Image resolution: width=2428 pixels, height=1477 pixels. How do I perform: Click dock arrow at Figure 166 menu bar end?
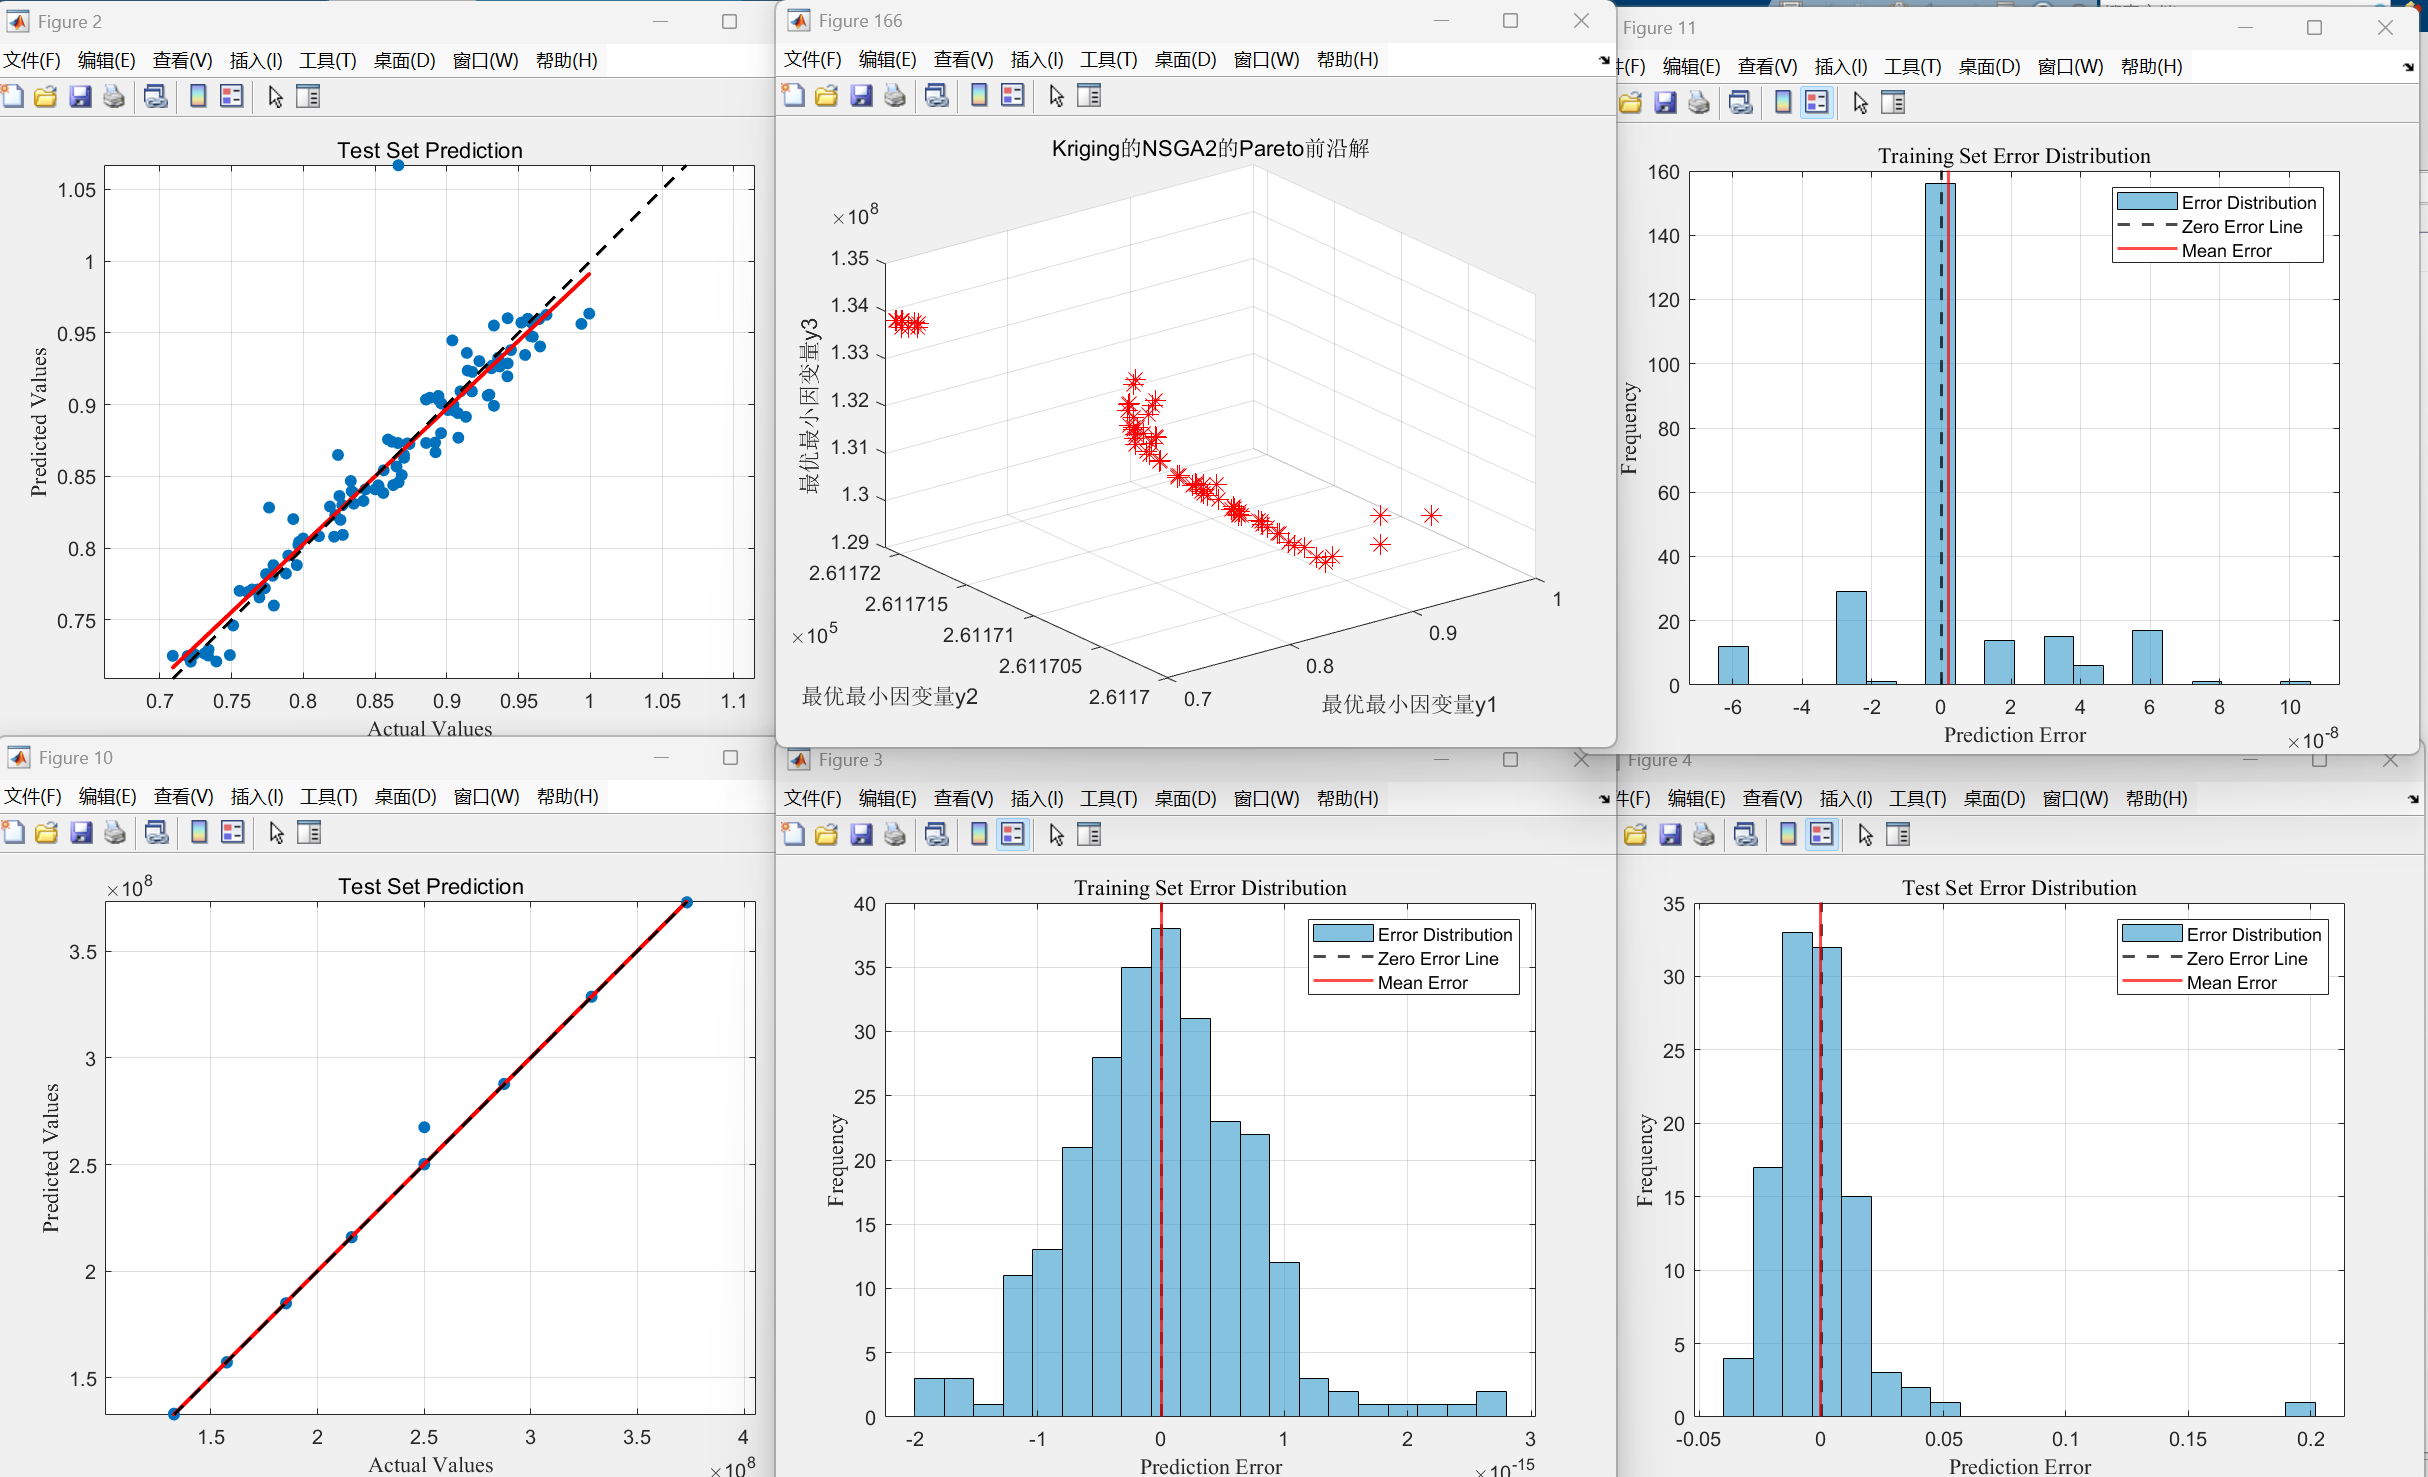[x=1604, y=61]
